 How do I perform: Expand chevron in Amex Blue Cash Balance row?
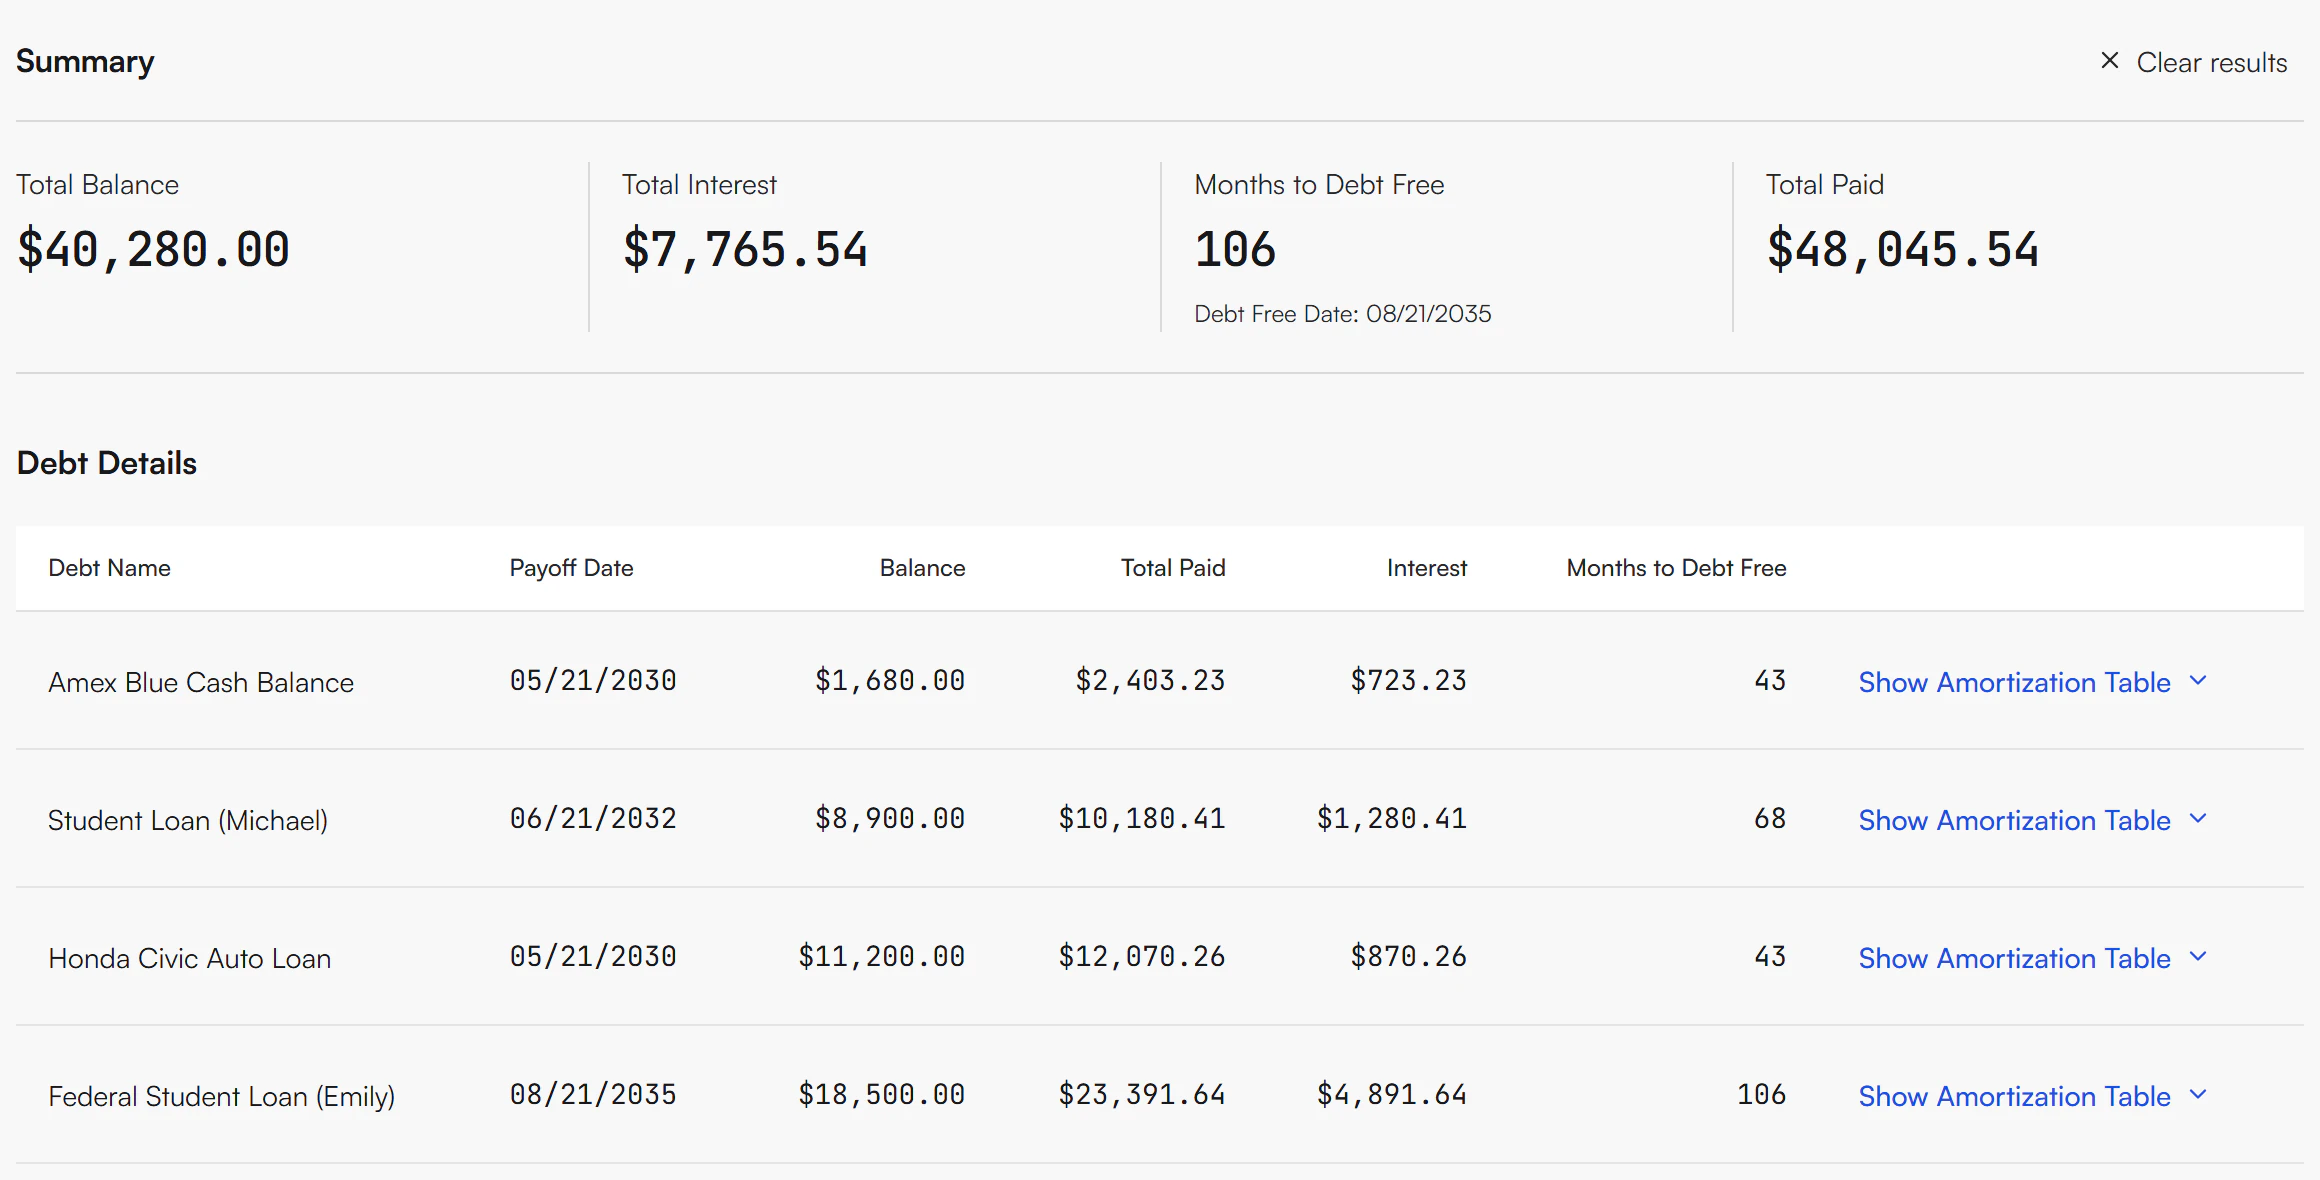[x=2198, y=681]
